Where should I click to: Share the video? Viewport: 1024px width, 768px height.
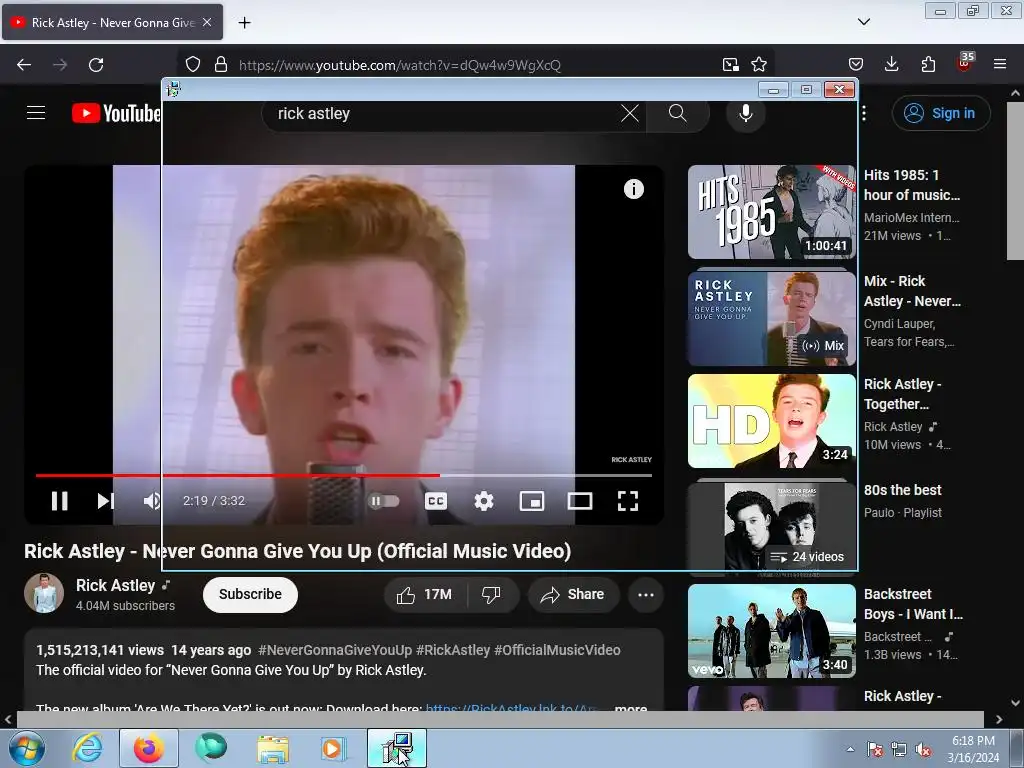pos(573,594)
